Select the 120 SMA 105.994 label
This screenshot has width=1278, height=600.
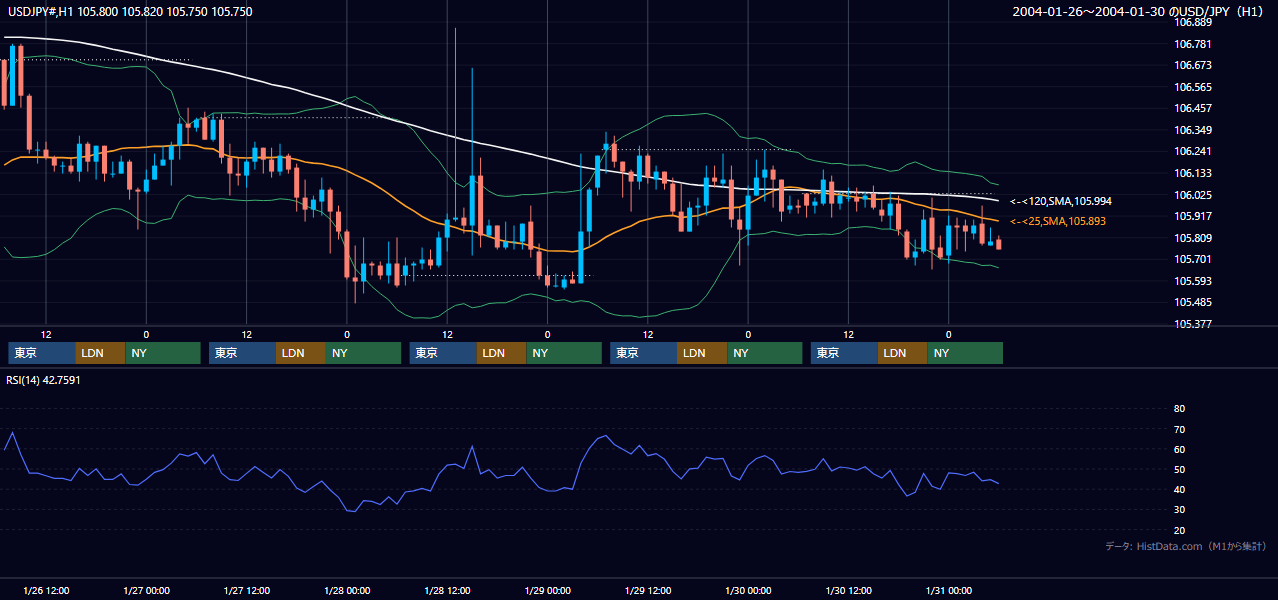[x=1061, y=201]
